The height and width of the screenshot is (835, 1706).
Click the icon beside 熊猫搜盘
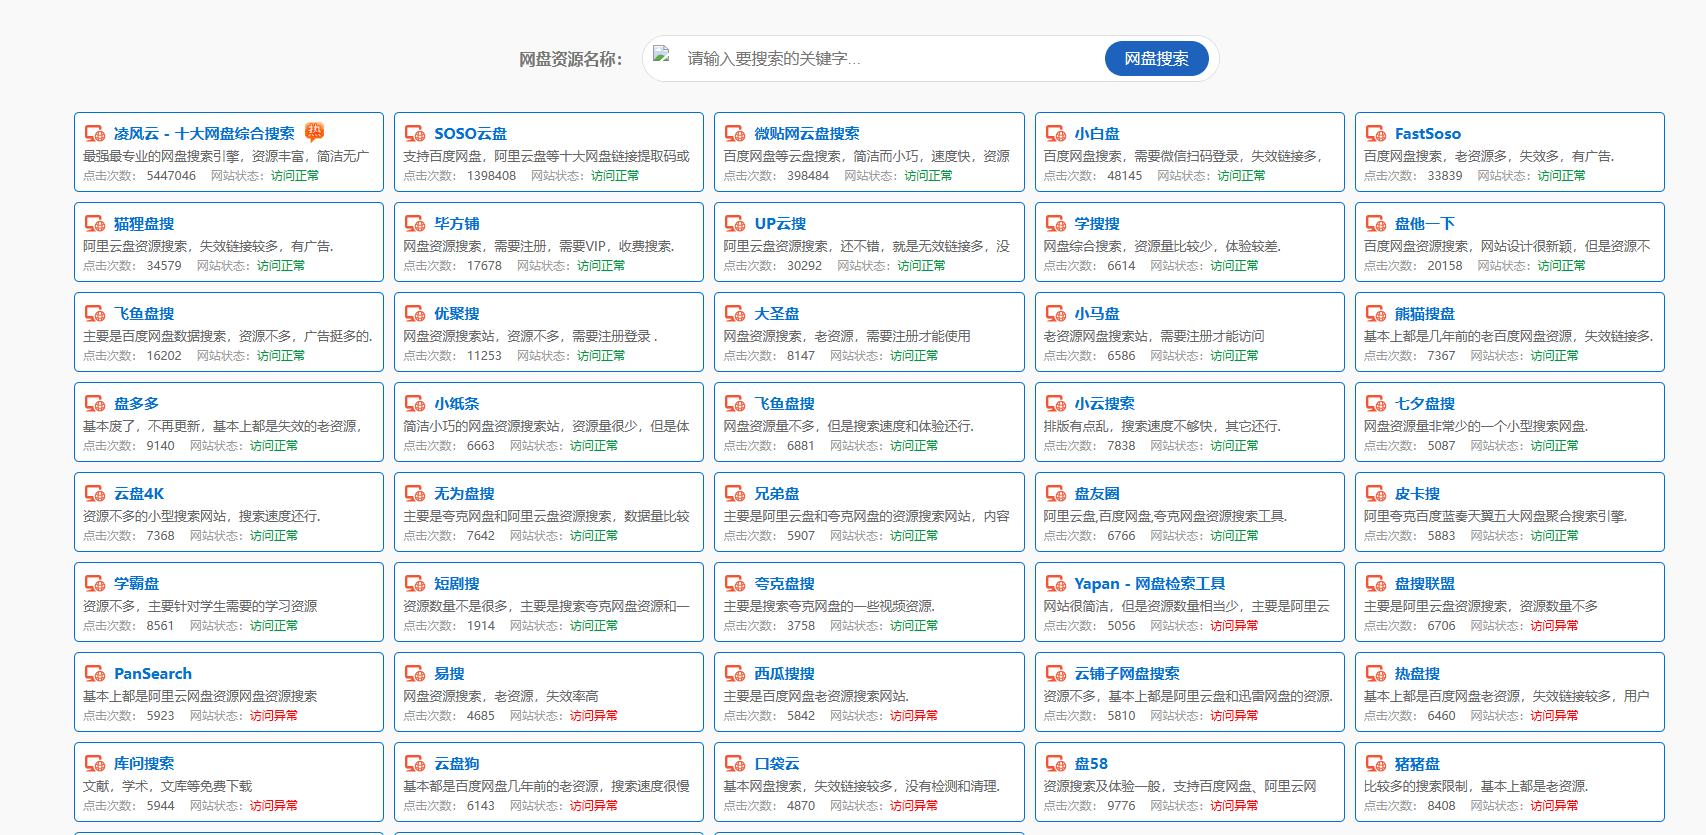[1376, 313]
